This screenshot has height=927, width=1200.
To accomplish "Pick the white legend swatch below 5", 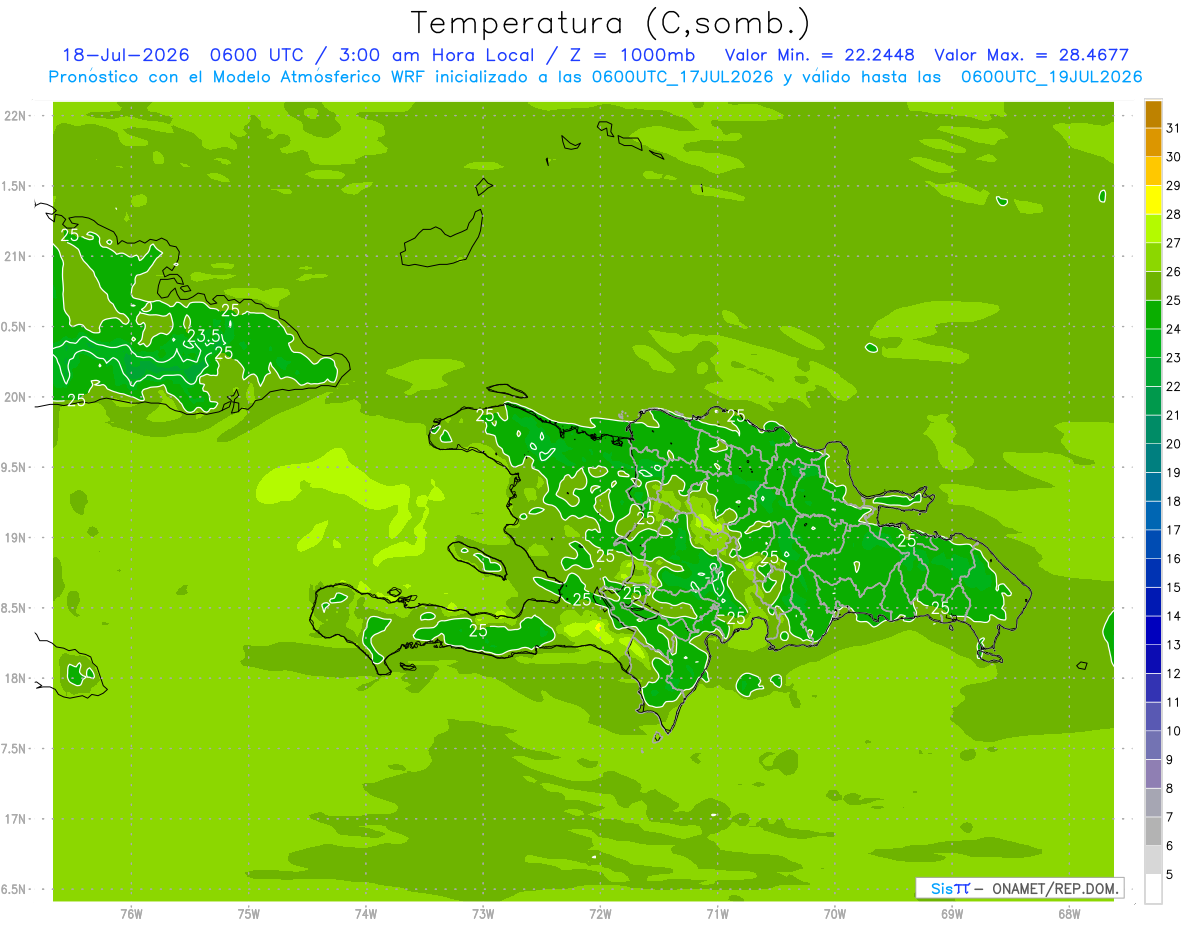I will click(1154, 888).
